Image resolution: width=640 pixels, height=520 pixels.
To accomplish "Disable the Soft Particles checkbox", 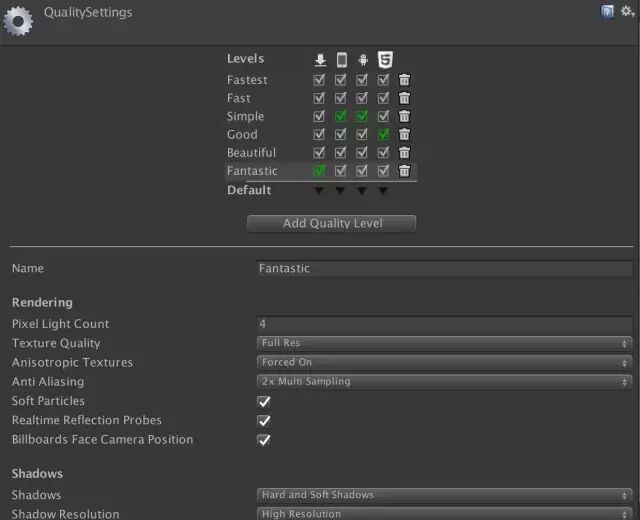I will click(264, 402).
